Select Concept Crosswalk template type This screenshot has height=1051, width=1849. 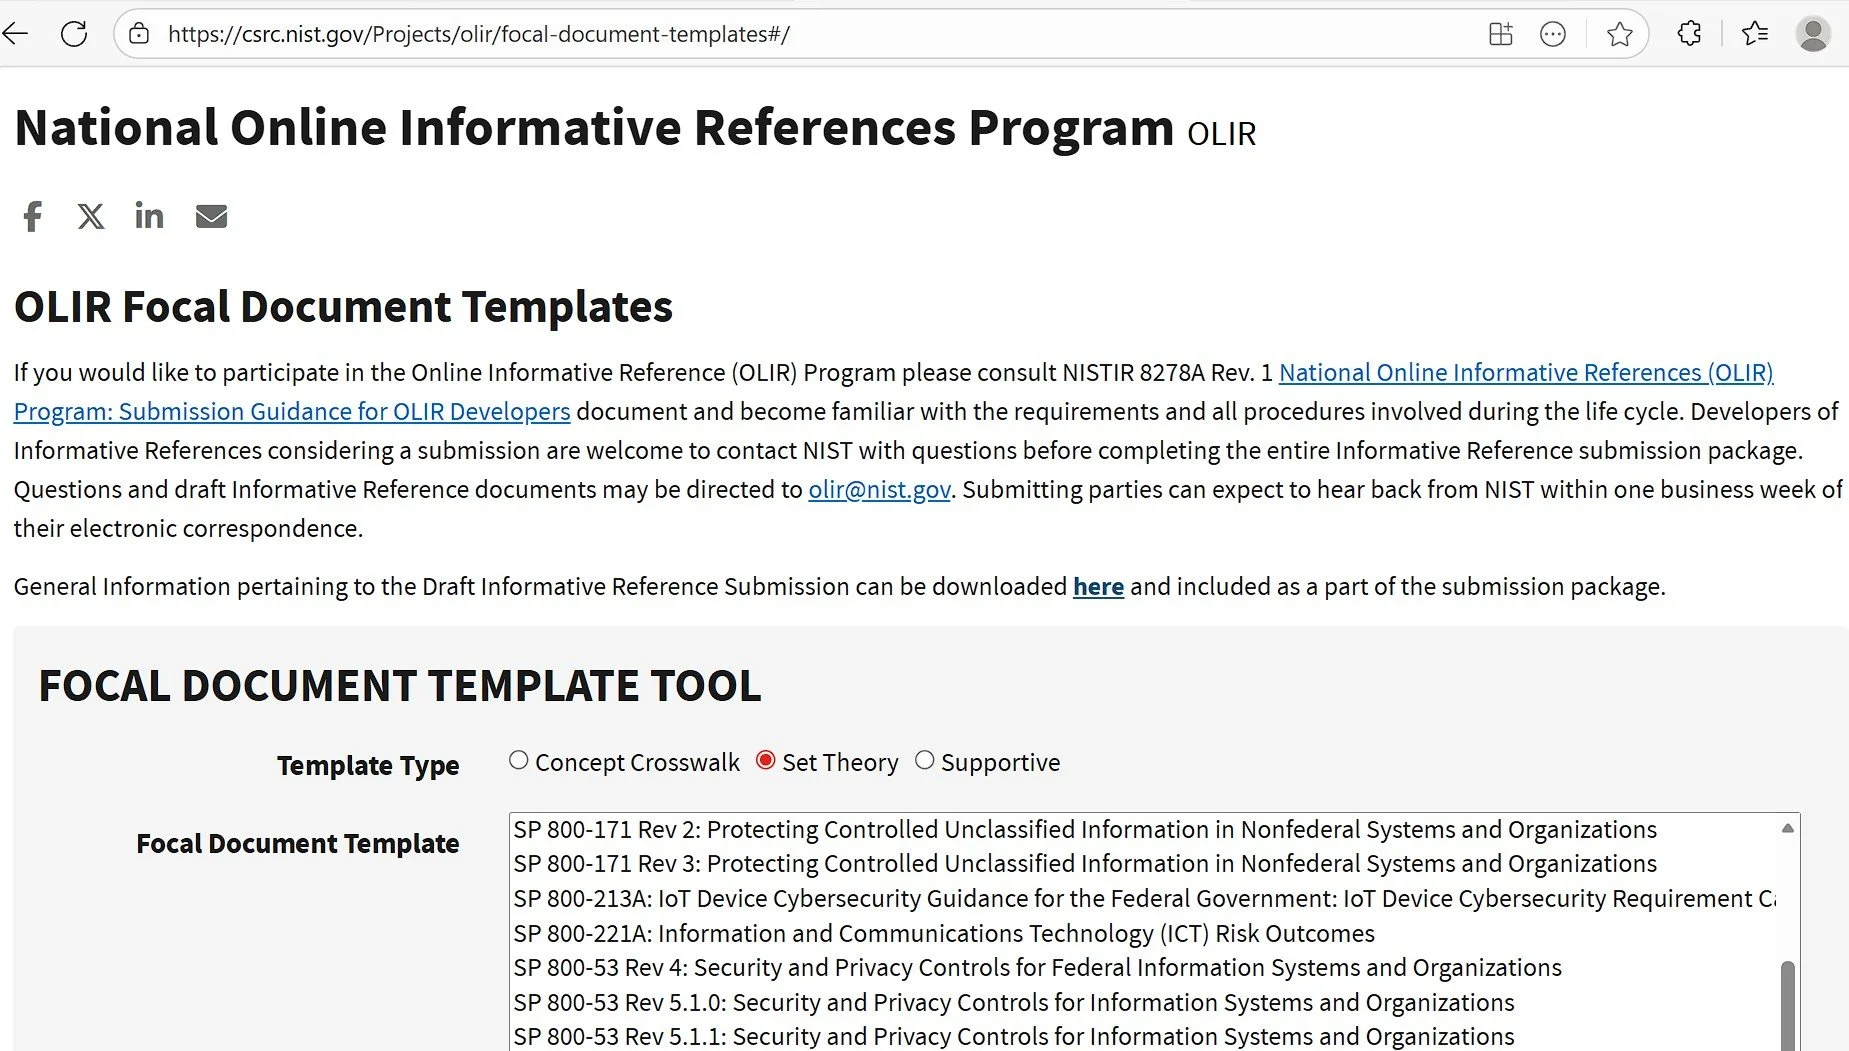pyautogui.click(x=518, y=761)
